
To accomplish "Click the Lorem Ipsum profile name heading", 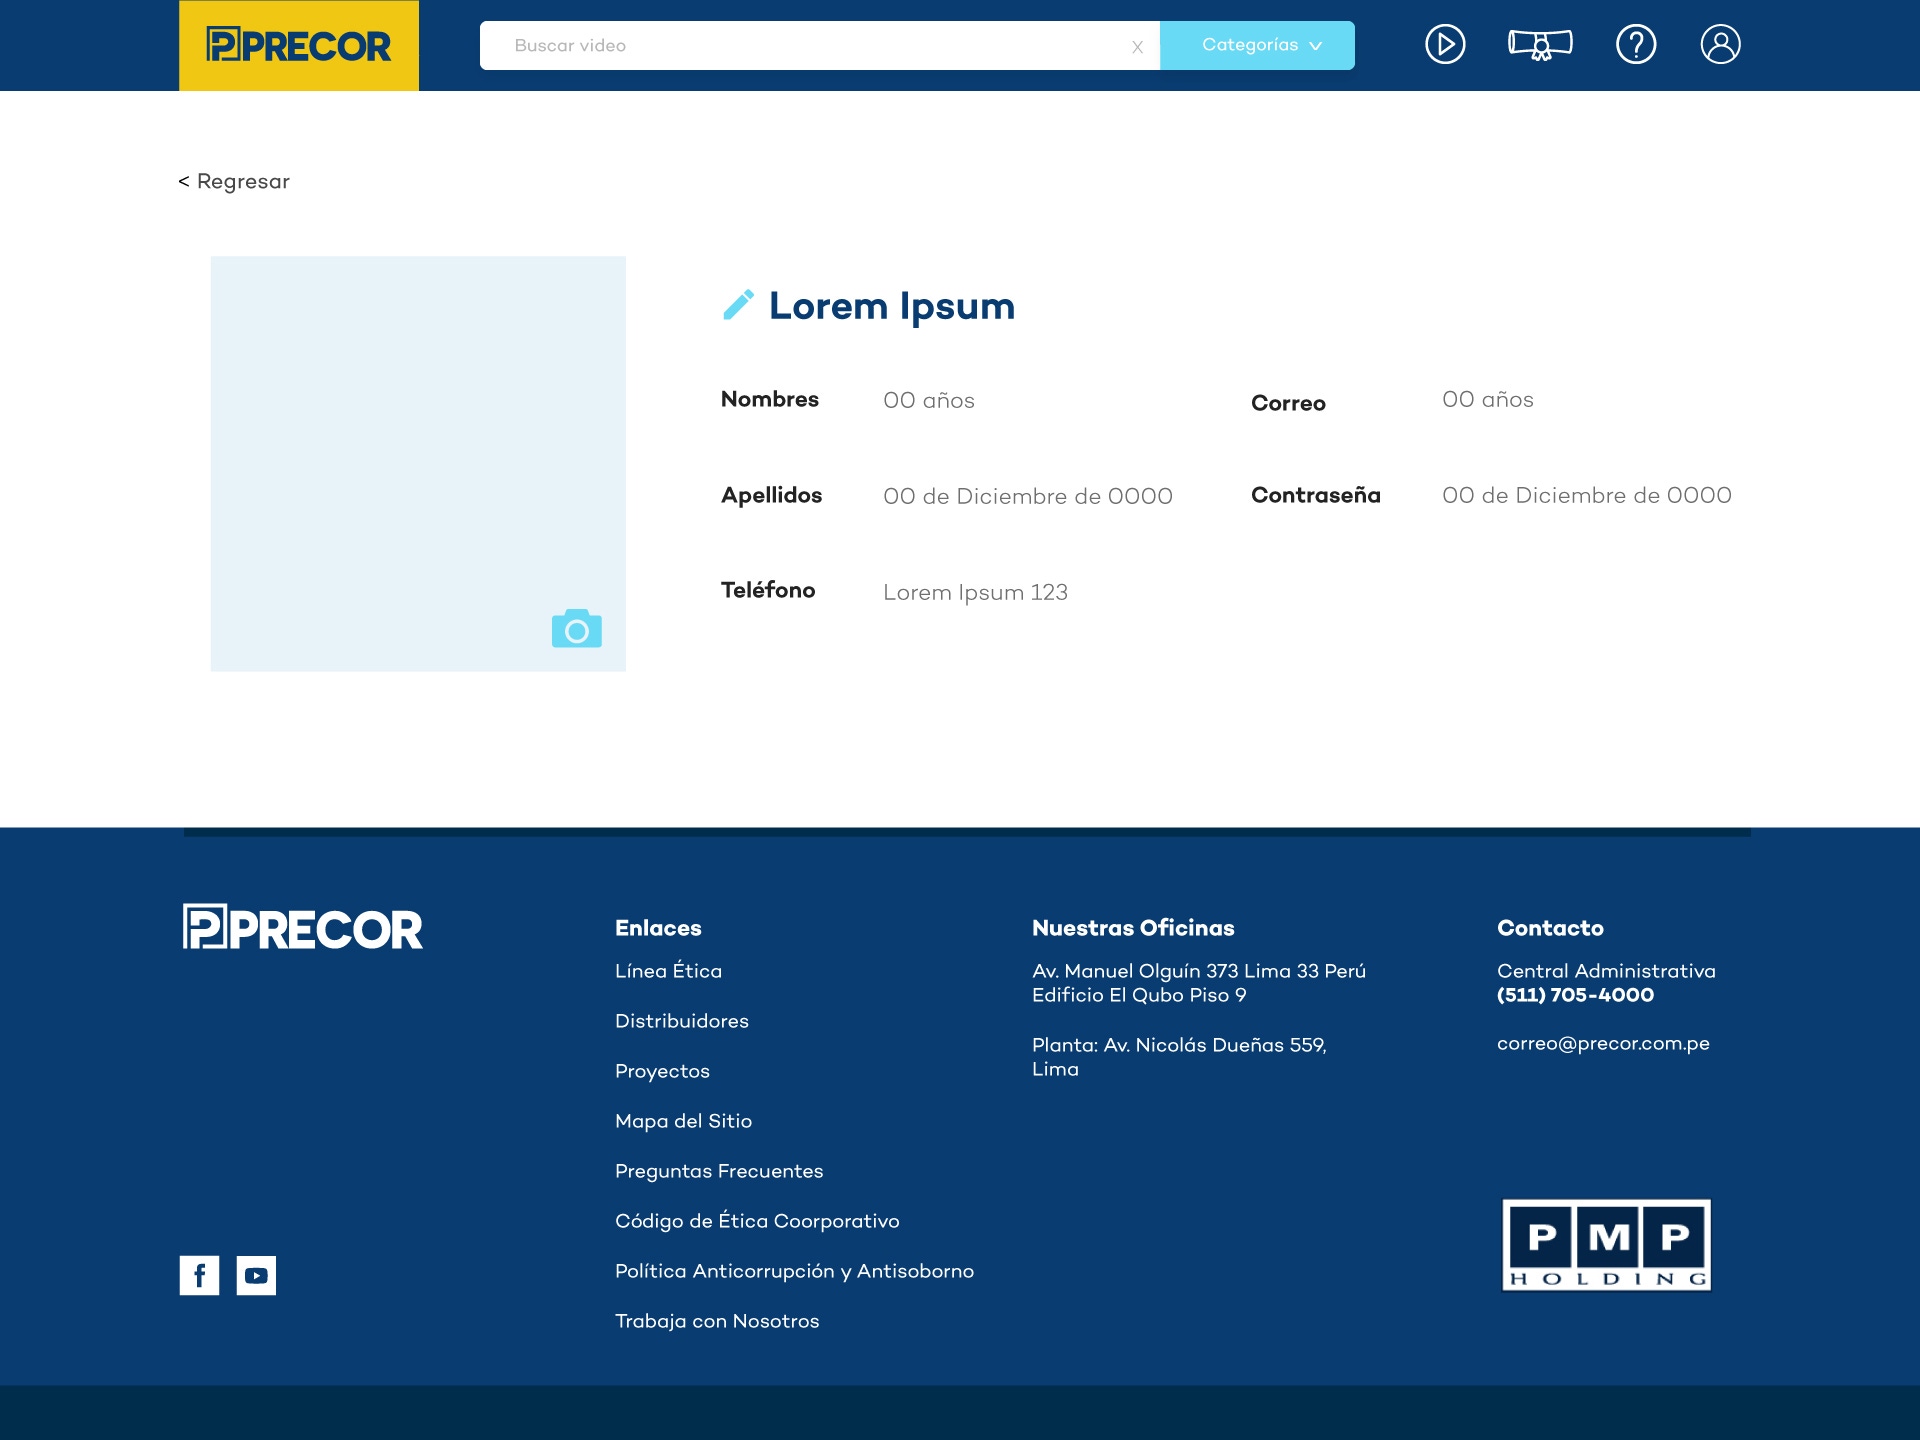I will coord(892,306).
